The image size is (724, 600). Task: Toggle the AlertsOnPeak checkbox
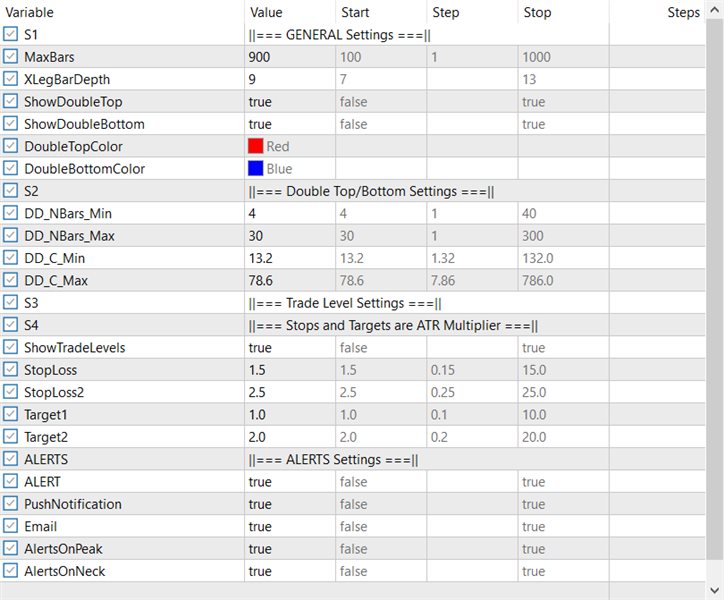coord(10,548)
